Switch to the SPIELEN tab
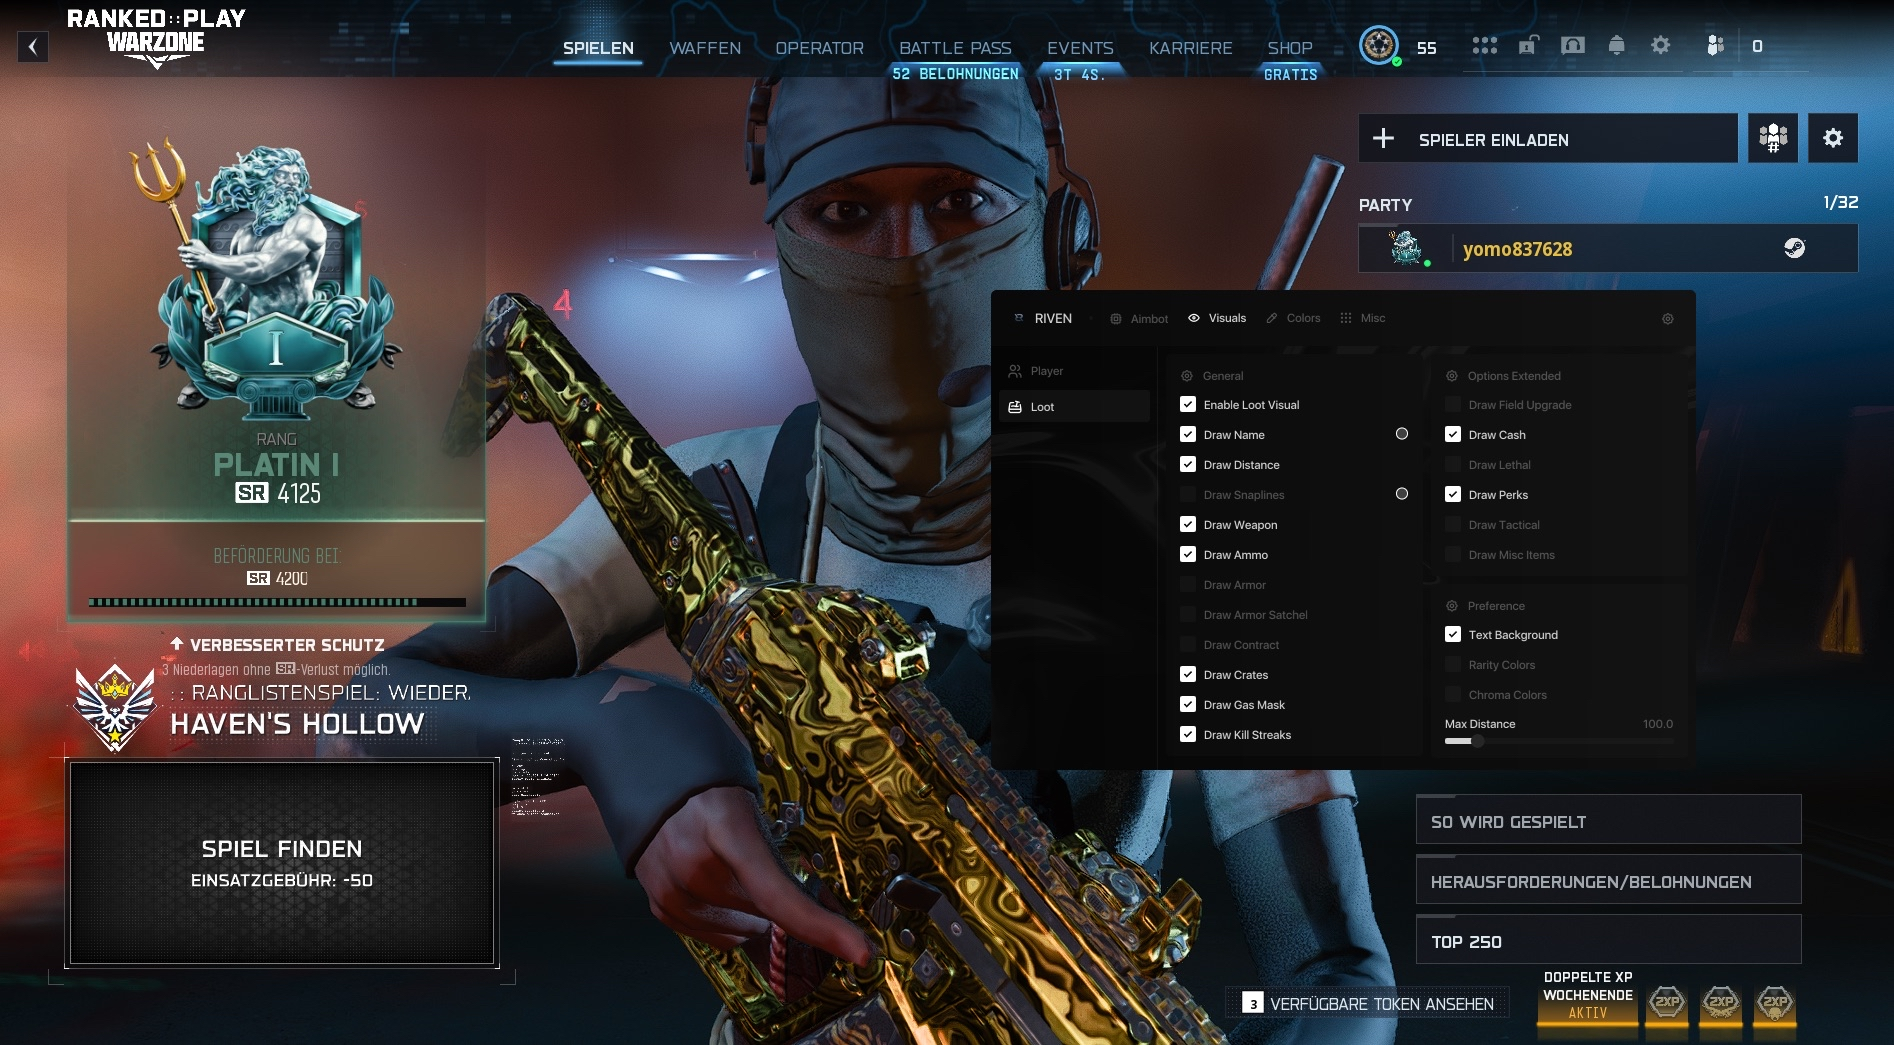 pyautogui.click(x=598, y=48)
